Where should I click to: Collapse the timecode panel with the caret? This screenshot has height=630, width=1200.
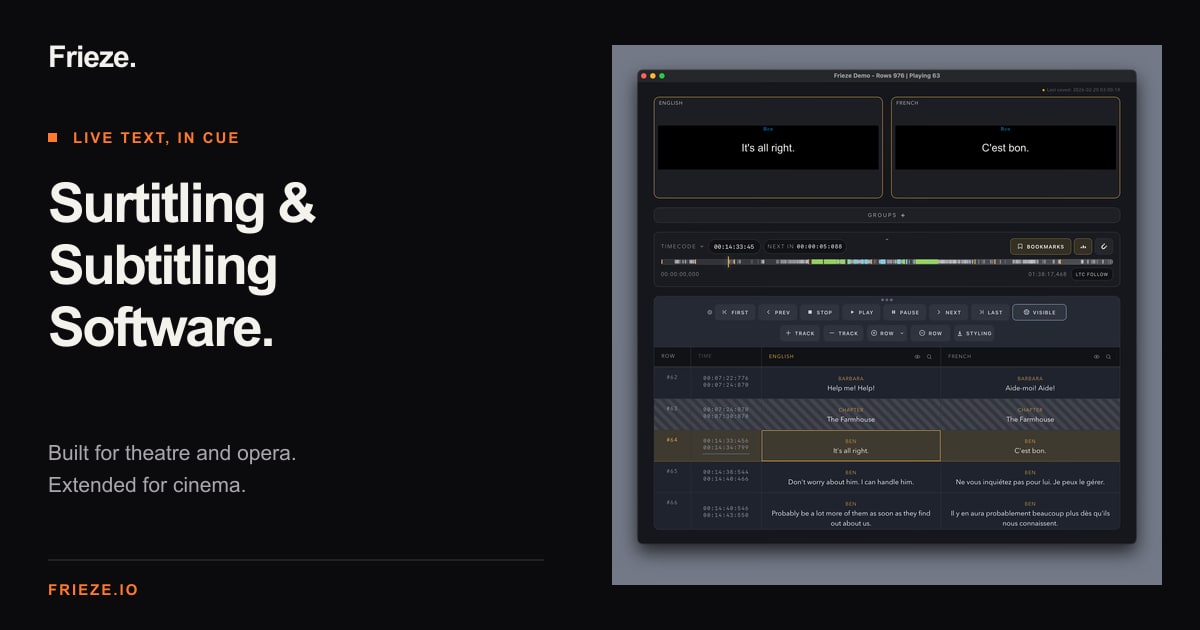coord(886,240)
